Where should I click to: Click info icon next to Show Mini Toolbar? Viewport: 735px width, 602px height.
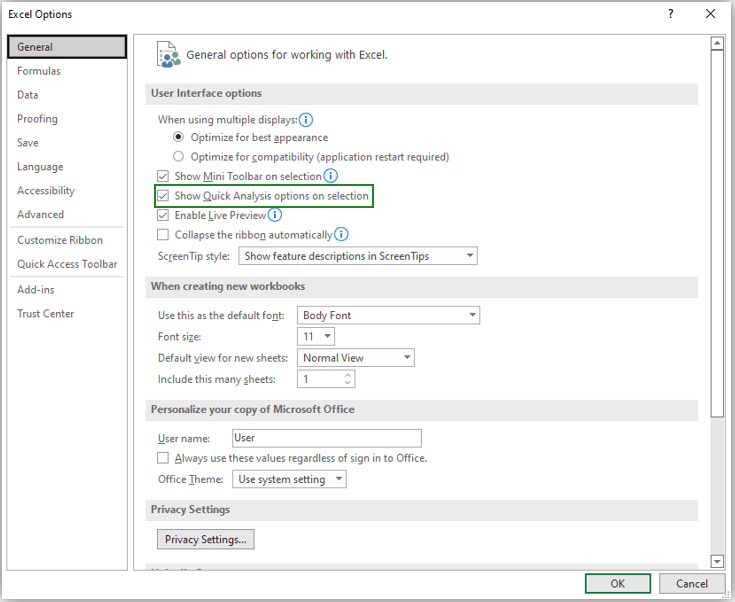tap(330, 176)
